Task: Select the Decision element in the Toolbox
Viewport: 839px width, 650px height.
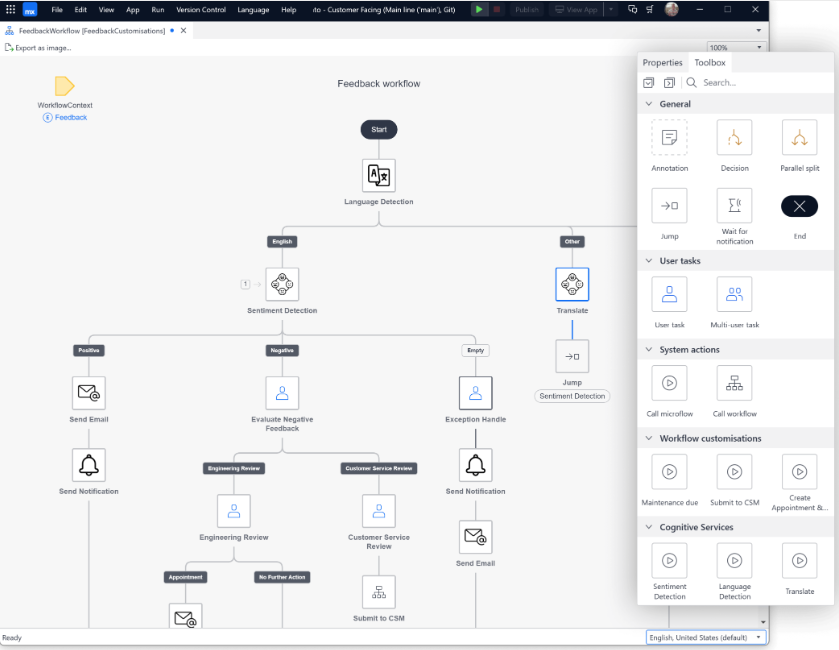Action: tap(734, 137)
